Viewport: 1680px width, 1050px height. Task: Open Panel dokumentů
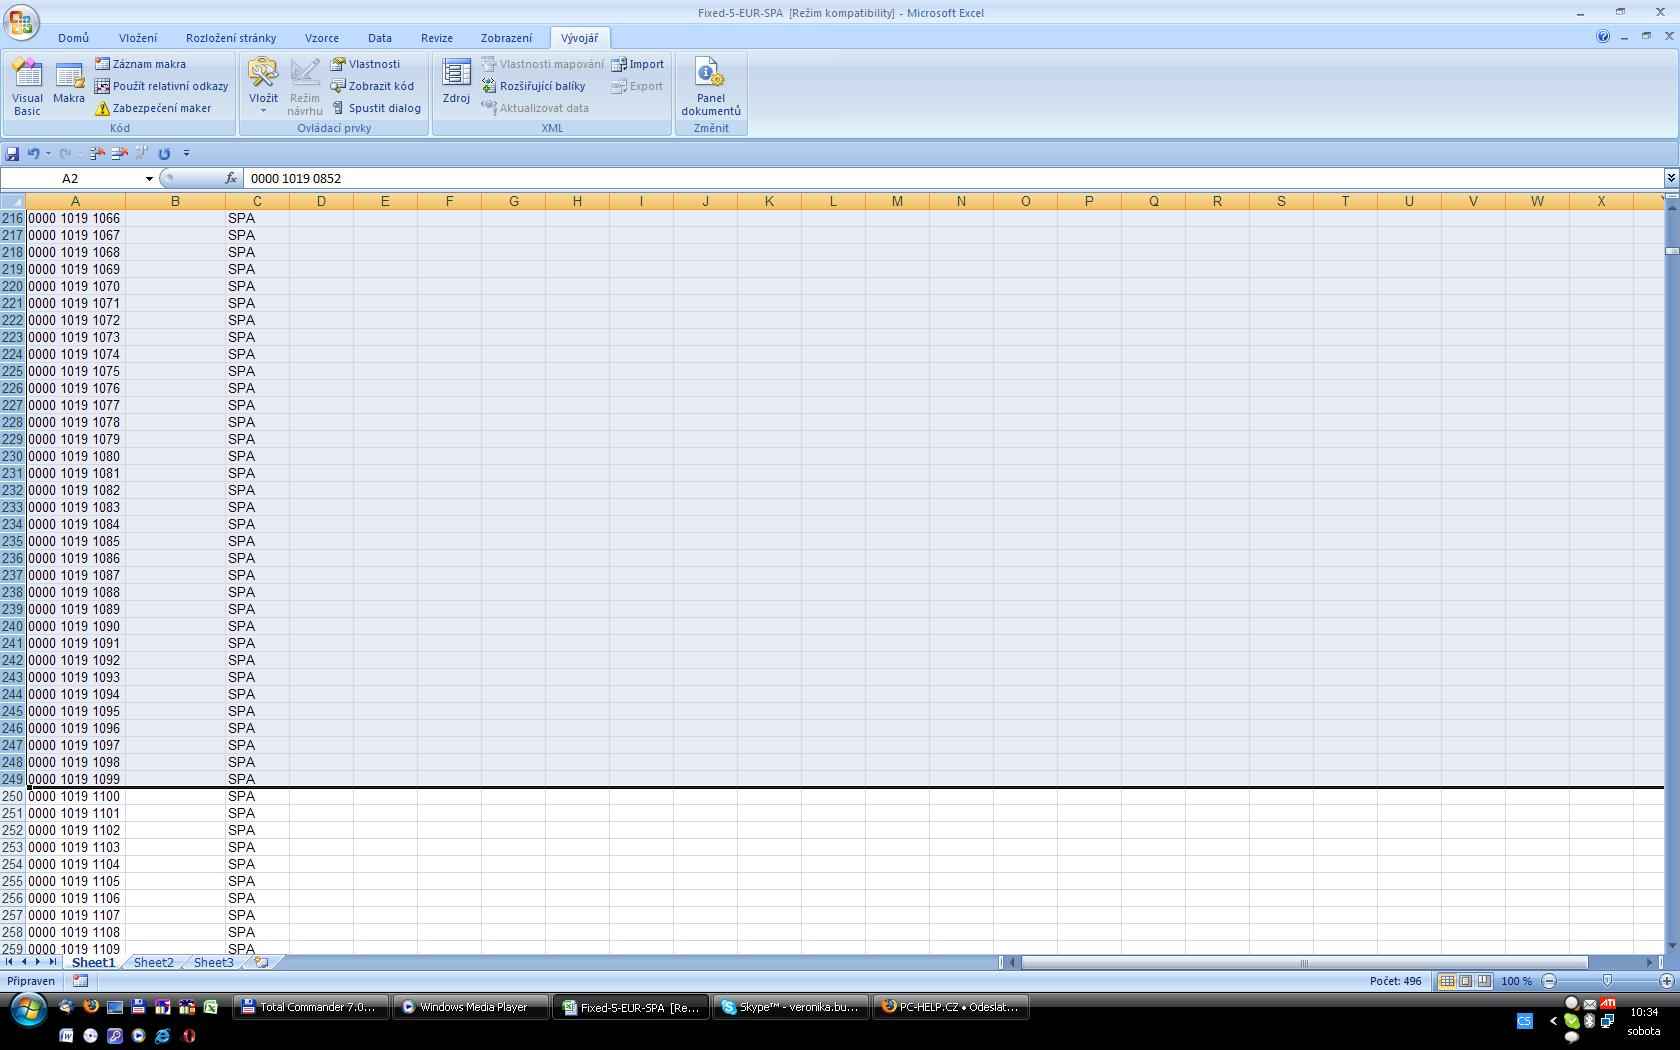coord(710,86)
